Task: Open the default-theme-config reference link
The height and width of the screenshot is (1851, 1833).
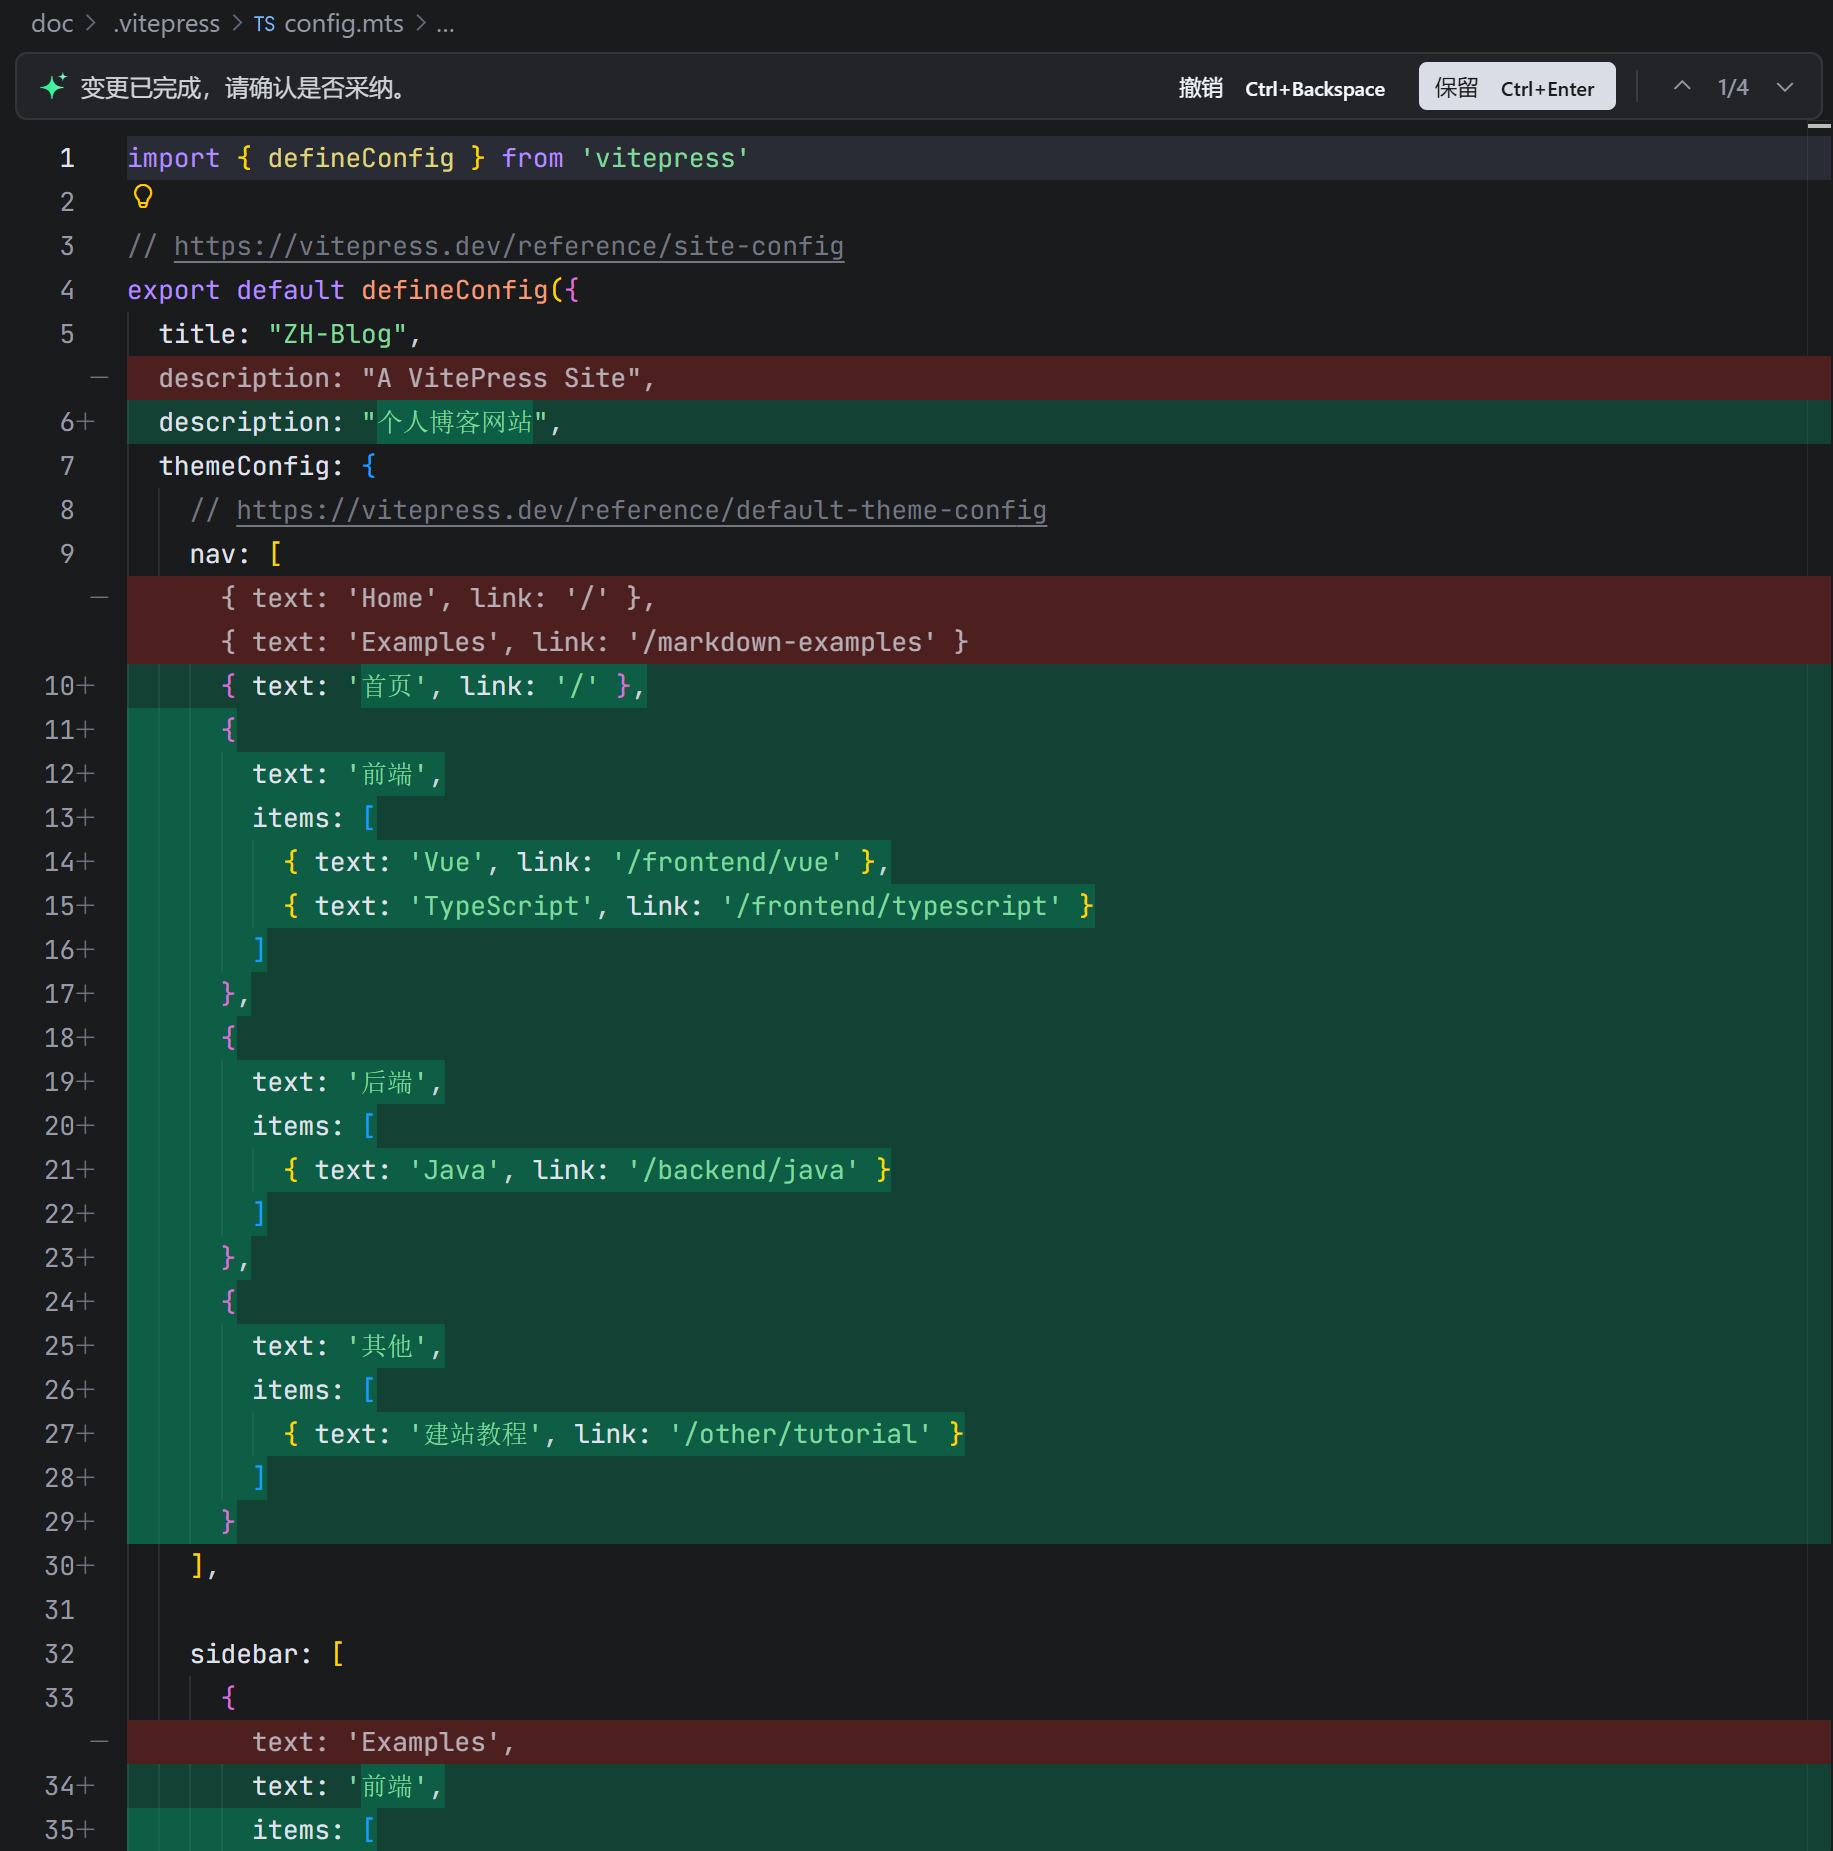Action: pyautogui.click(x=641, y=510)
